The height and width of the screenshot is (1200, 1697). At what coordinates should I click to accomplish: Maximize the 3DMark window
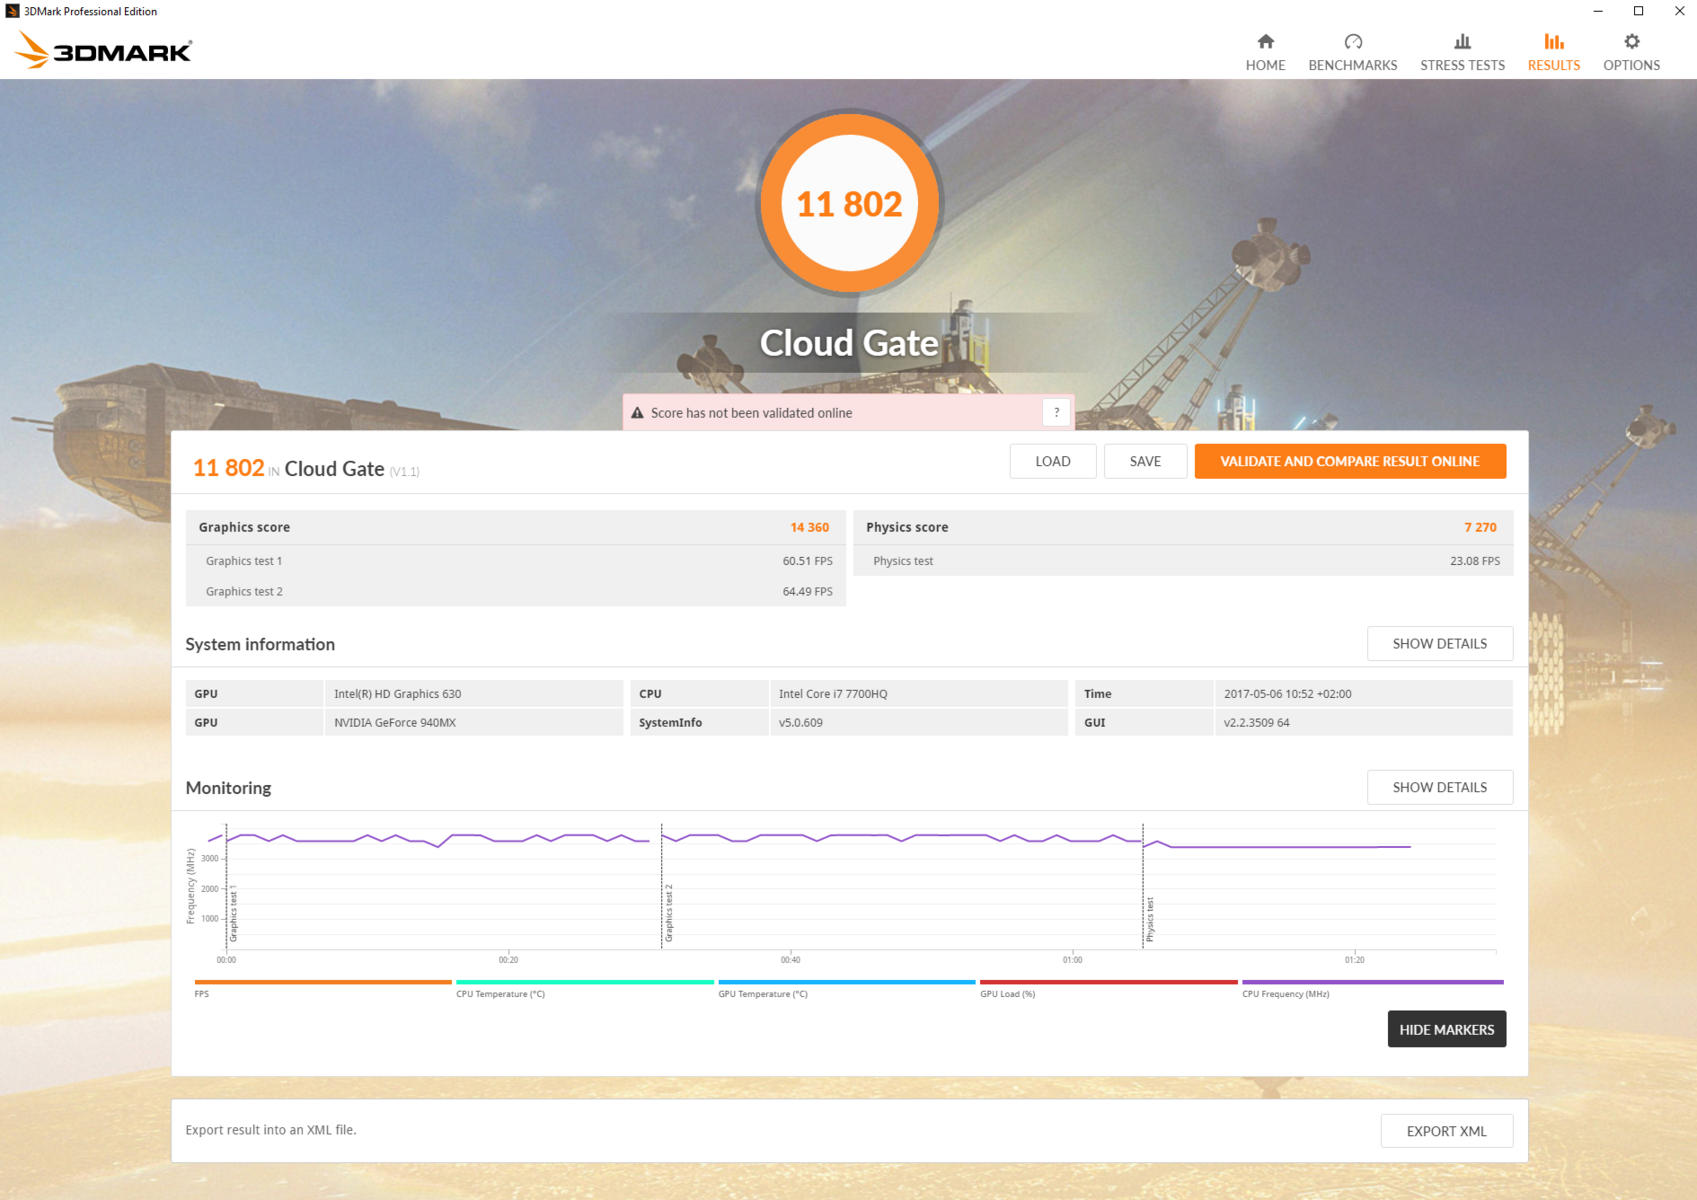coord(1638,11)
